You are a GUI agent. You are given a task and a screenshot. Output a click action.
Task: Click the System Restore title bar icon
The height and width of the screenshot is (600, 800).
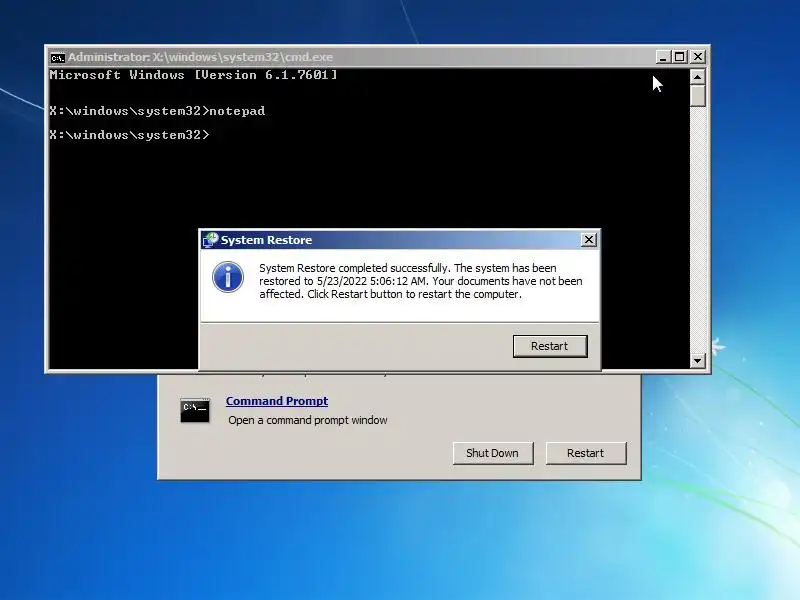click(x=210, y=240)
